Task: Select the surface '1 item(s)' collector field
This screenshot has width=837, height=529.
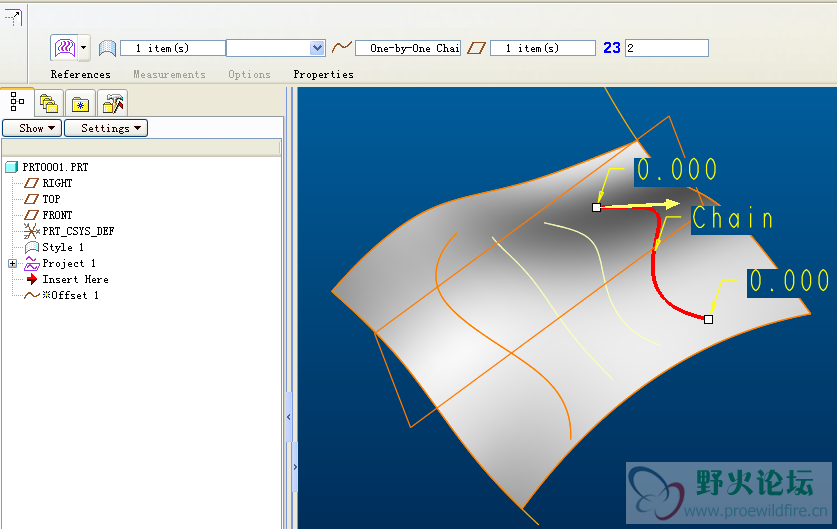Action: point(172,48)
